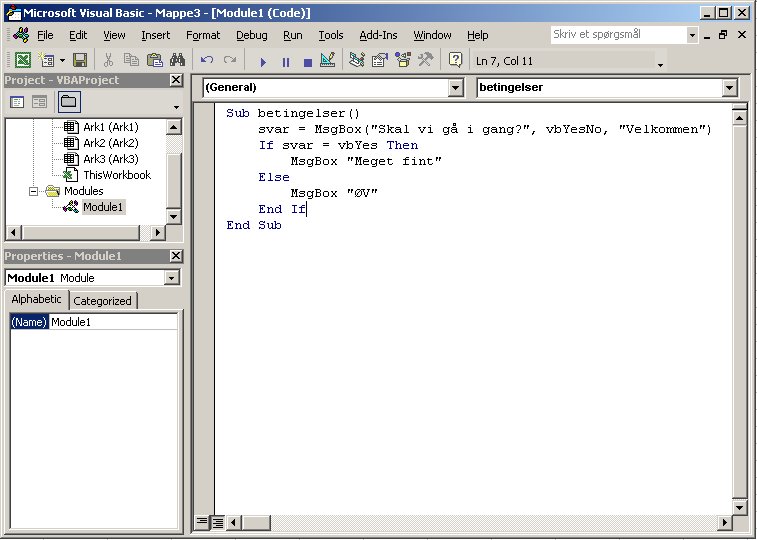Click the code window scroll up arrow
The width and height of the screenshot is (757, 540).
739,118
